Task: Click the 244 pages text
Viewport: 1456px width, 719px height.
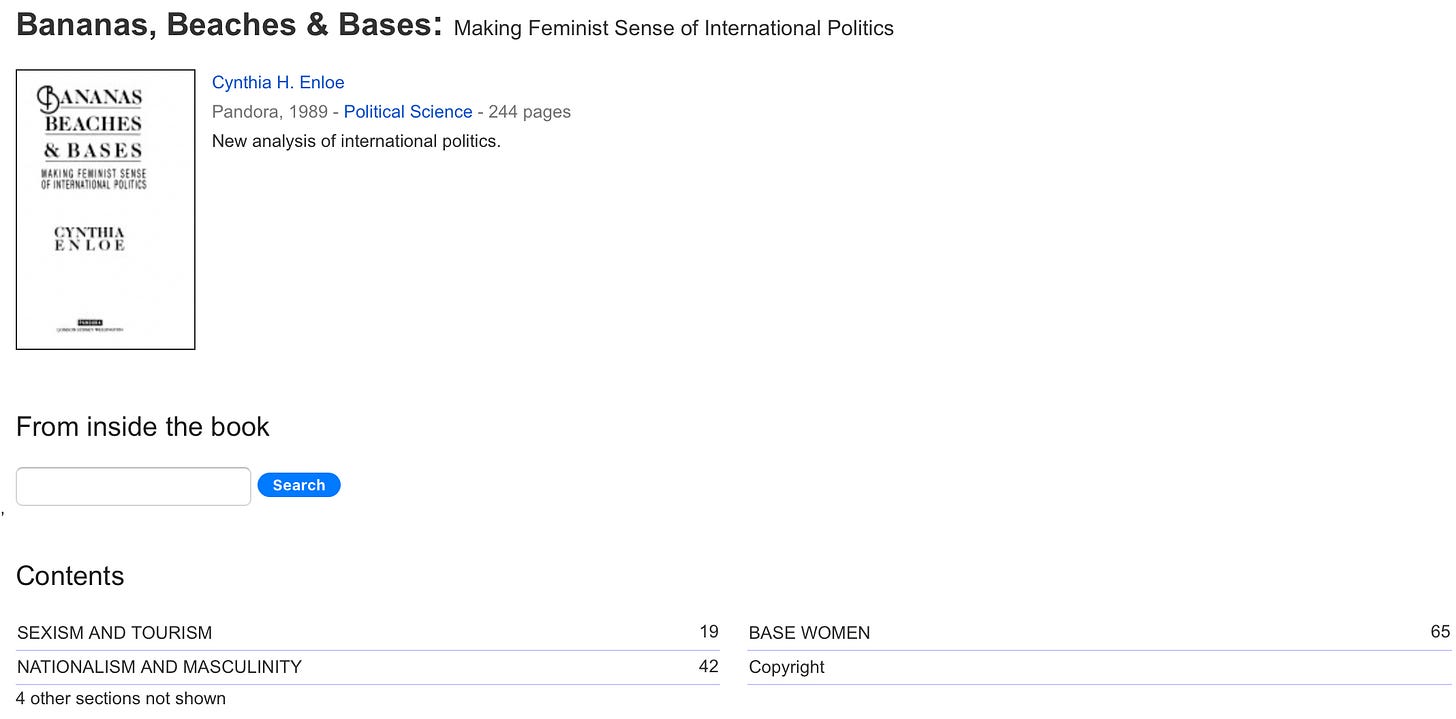Action: coord(530,112)
